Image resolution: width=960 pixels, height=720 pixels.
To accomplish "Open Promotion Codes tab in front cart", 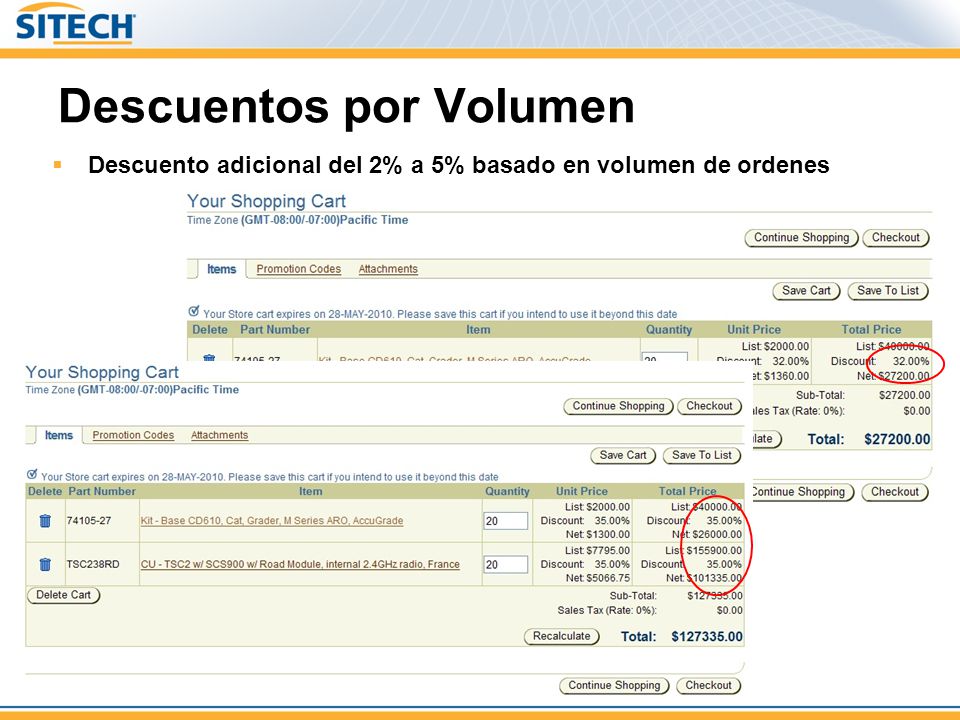I will coord(133,435).
